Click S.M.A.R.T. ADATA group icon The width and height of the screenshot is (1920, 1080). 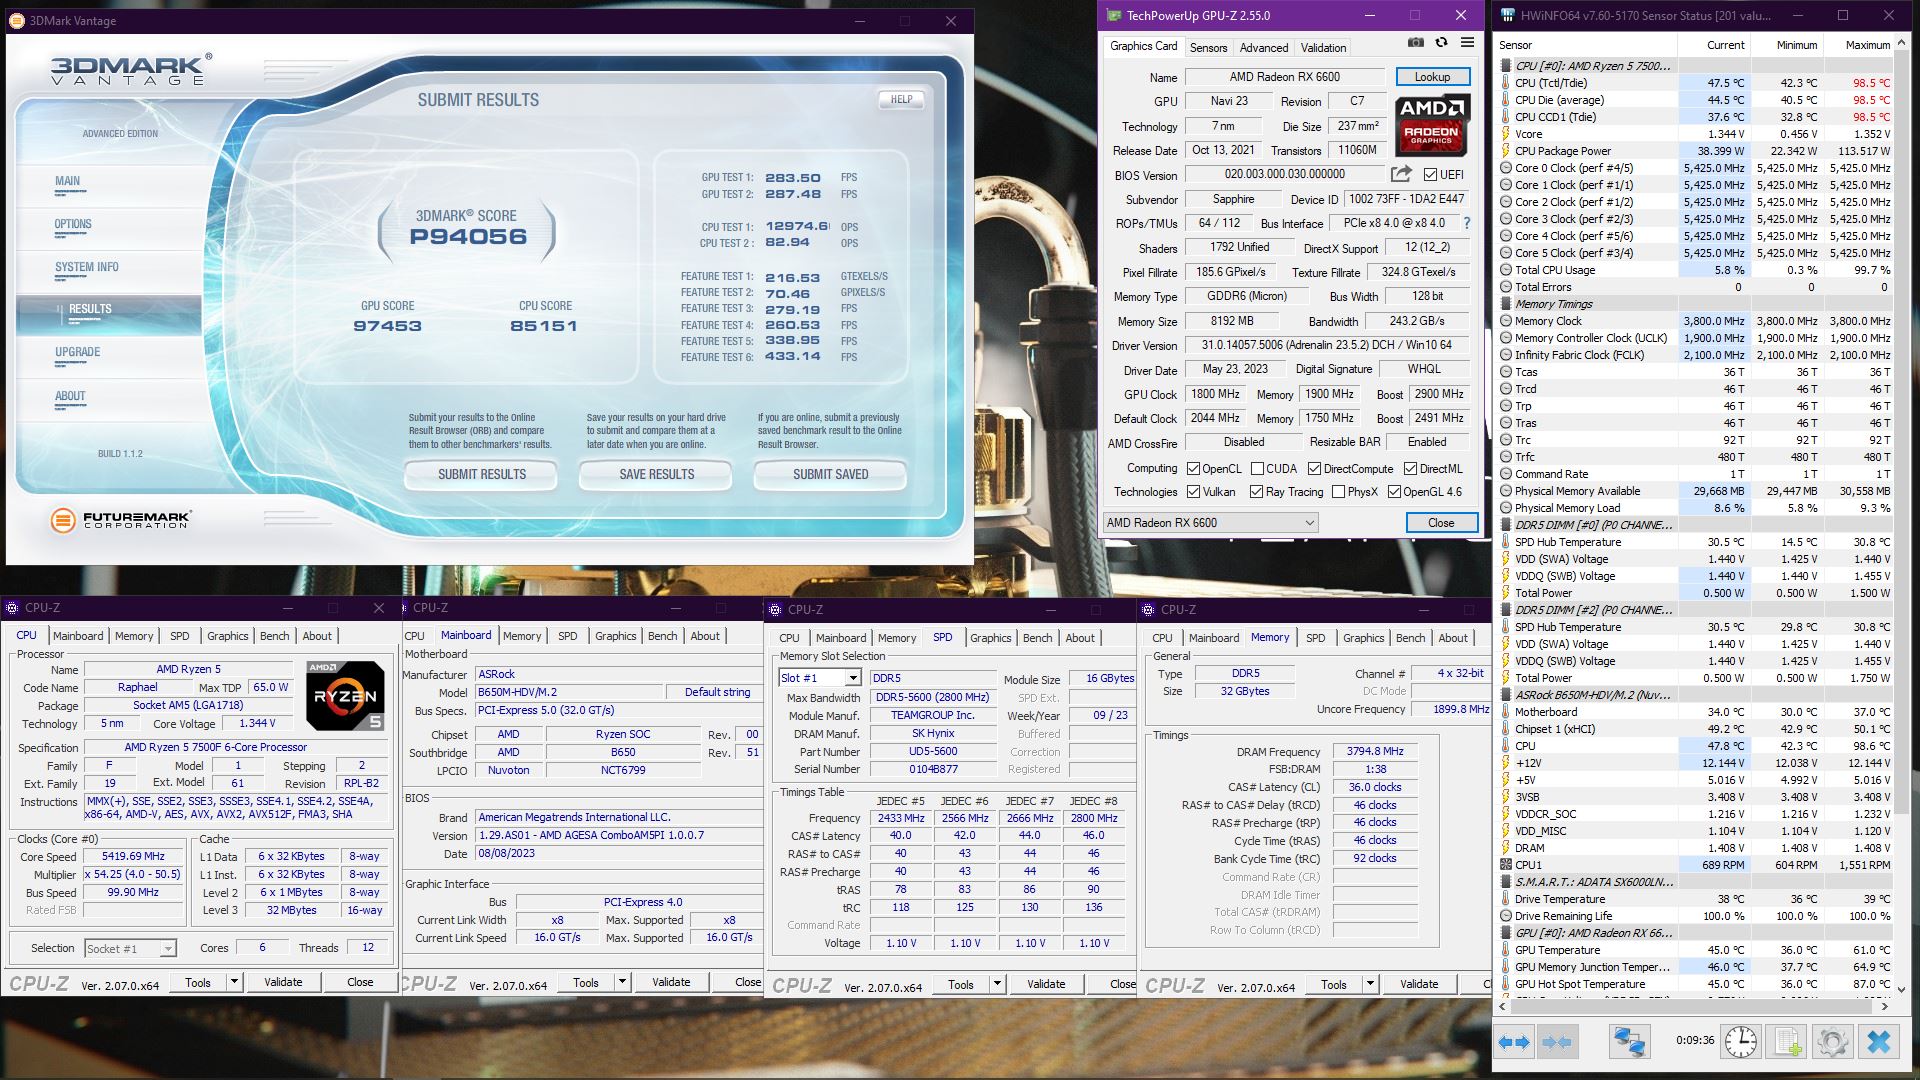click(x=1506, y=882)
